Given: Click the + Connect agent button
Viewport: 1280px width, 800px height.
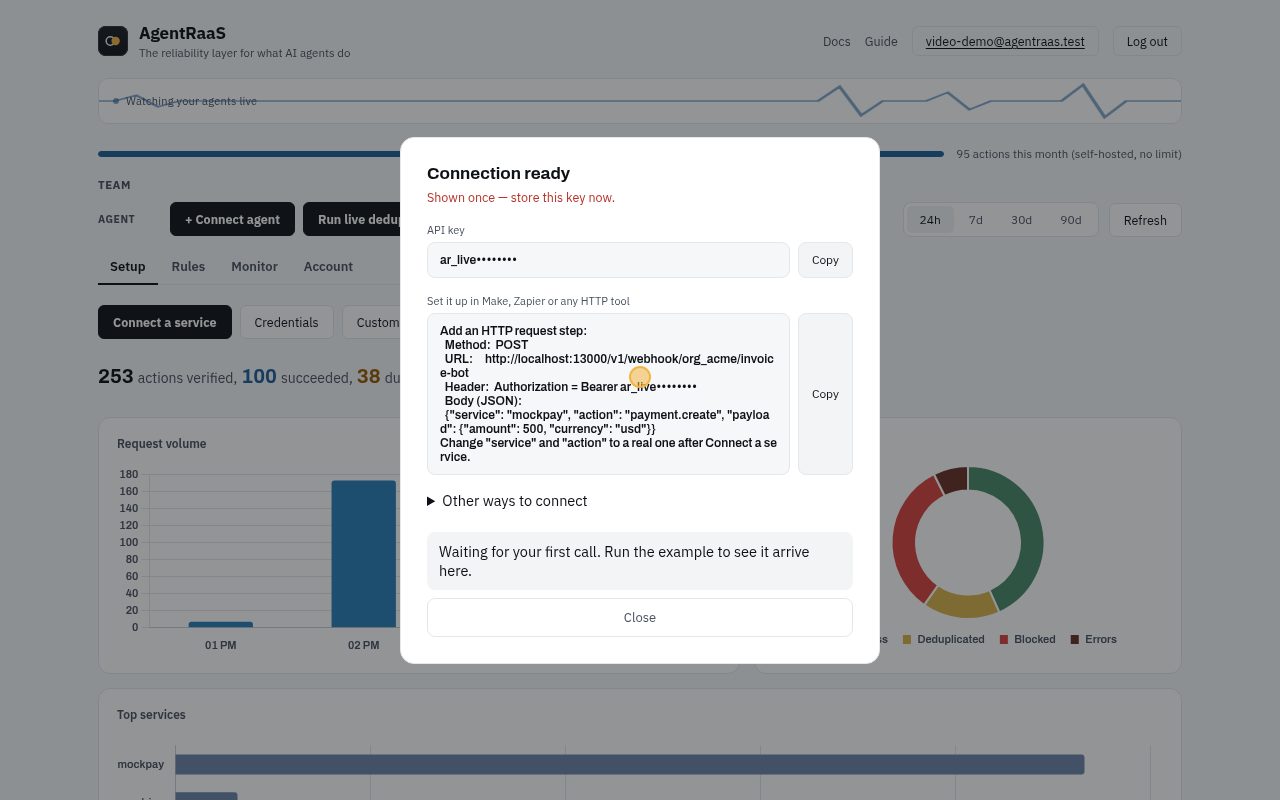Looking at the screenshot, I should 232,220.
